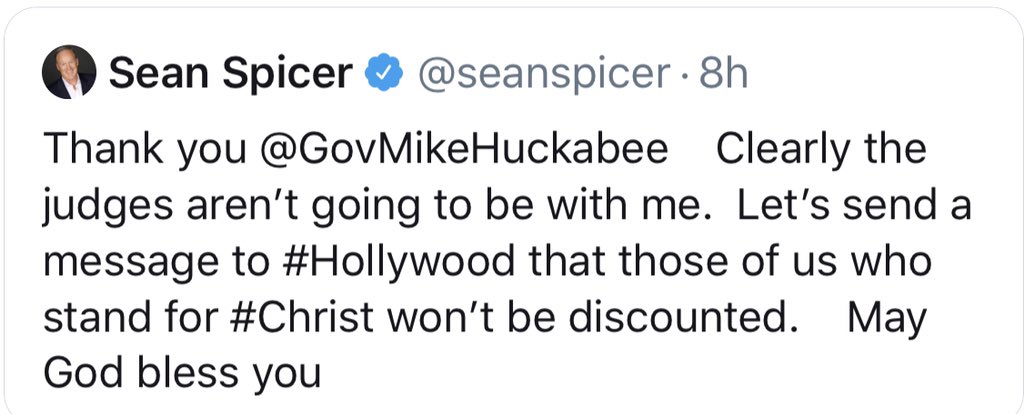Click the phrase "Let's send a"
Viewport: 1024px width, 414px height.
(x=852, y=206)
